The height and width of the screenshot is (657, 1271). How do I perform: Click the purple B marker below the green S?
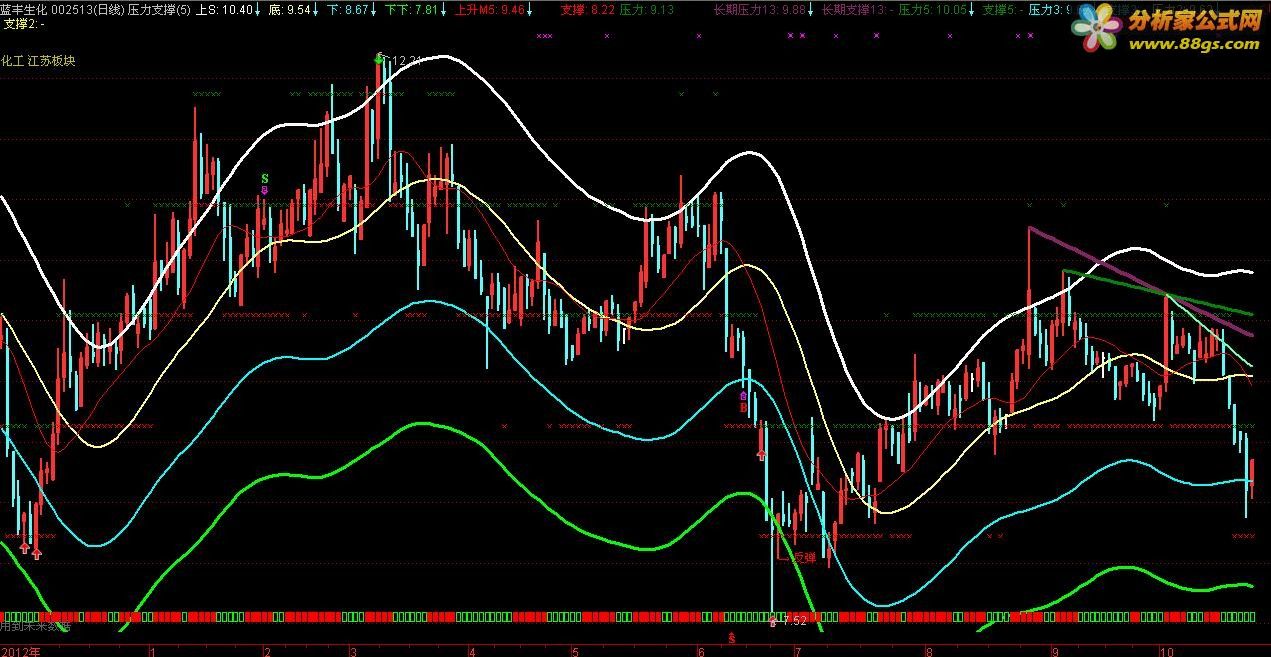point(264,189)
